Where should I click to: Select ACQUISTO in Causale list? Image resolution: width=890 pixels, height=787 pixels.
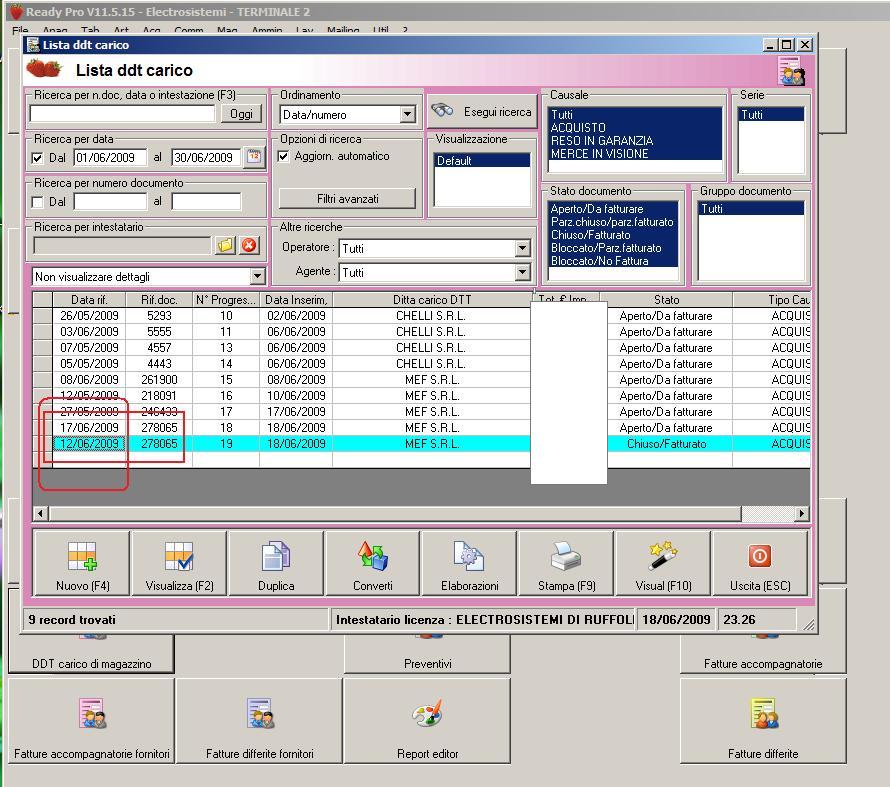coord(578,128)
